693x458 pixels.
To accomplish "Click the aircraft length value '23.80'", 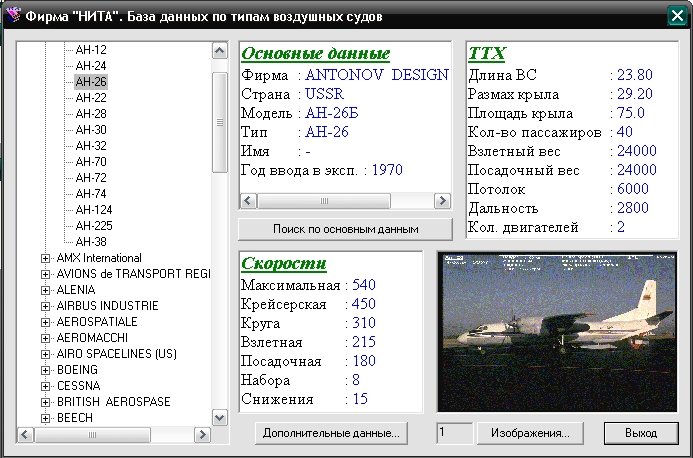I will coord(635,75).
